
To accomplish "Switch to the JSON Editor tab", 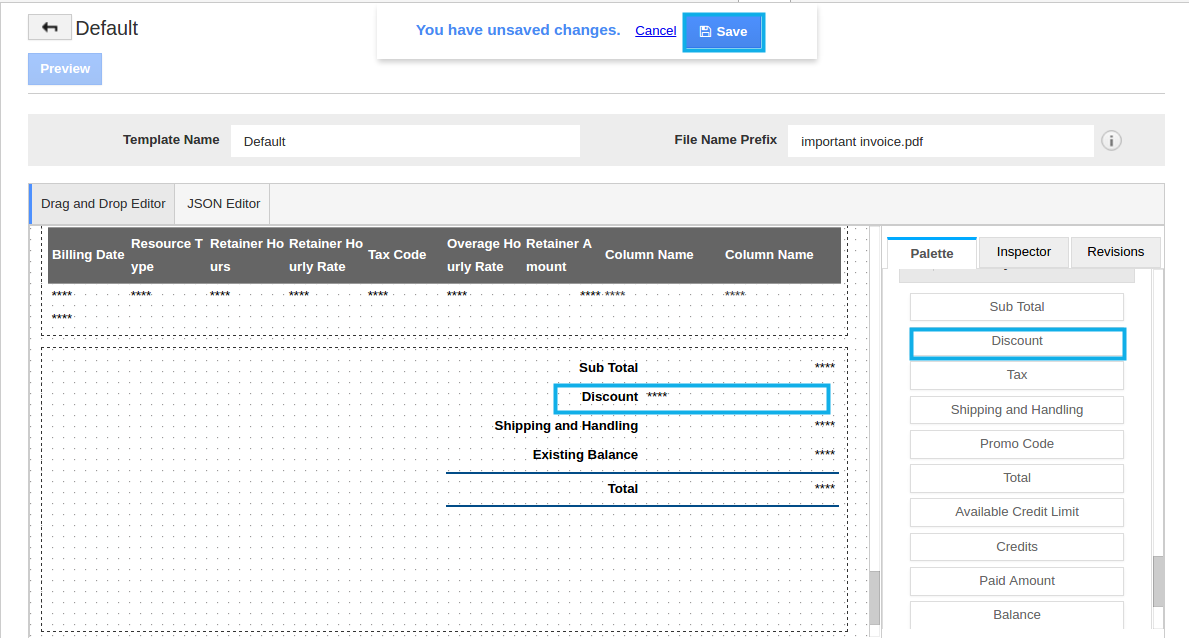I will [x=221, y=203].
